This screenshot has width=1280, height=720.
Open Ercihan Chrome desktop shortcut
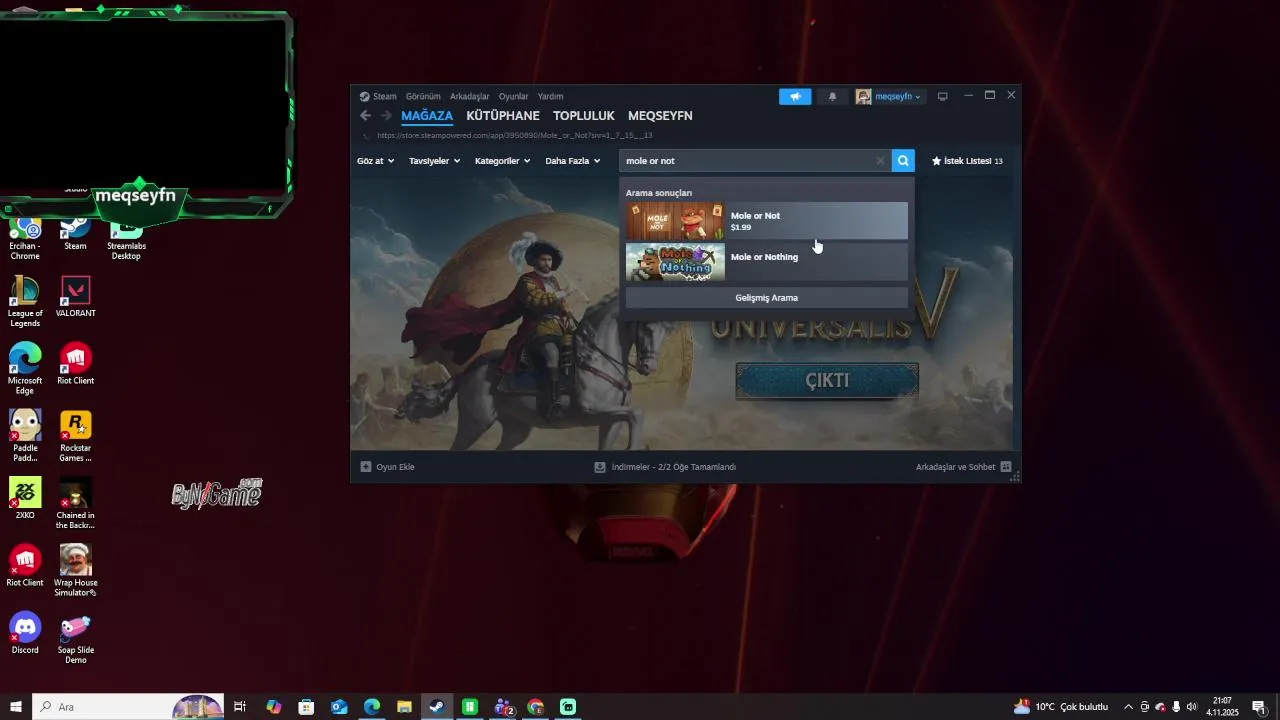tap(25, 240)
